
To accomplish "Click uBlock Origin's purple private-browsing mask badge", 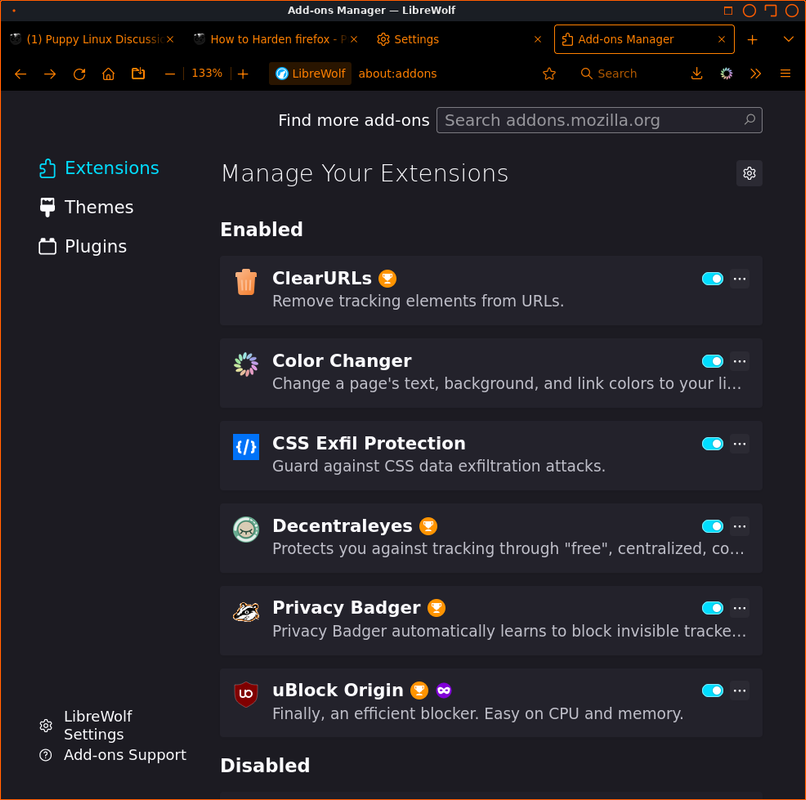I will [444, 690].
